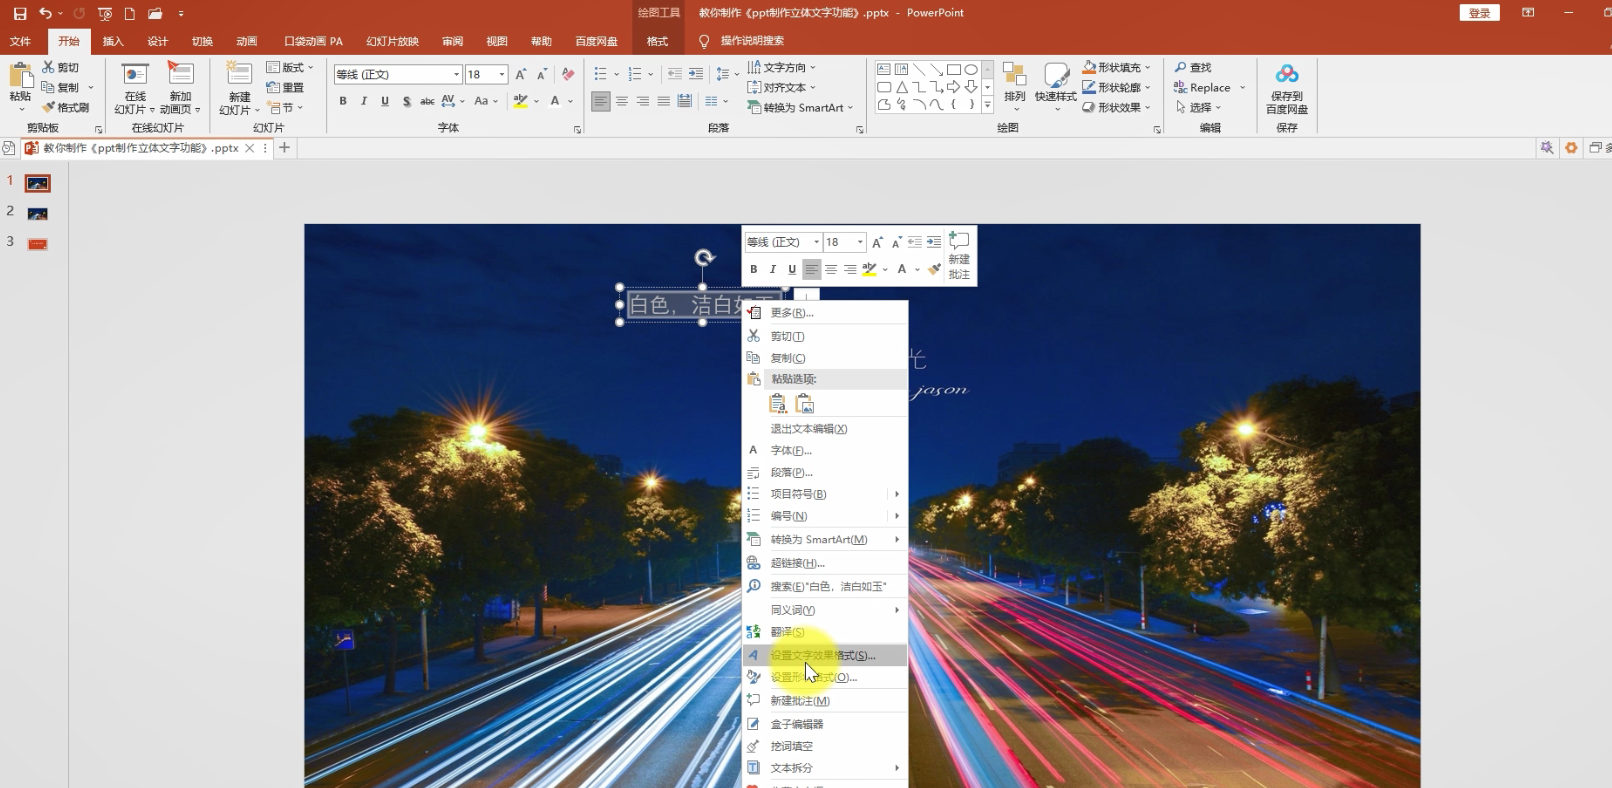1612x788 pixels.
Task: Choose Exit Edit Text (退出文本编辑) in context menu
Action: (825, 428)
